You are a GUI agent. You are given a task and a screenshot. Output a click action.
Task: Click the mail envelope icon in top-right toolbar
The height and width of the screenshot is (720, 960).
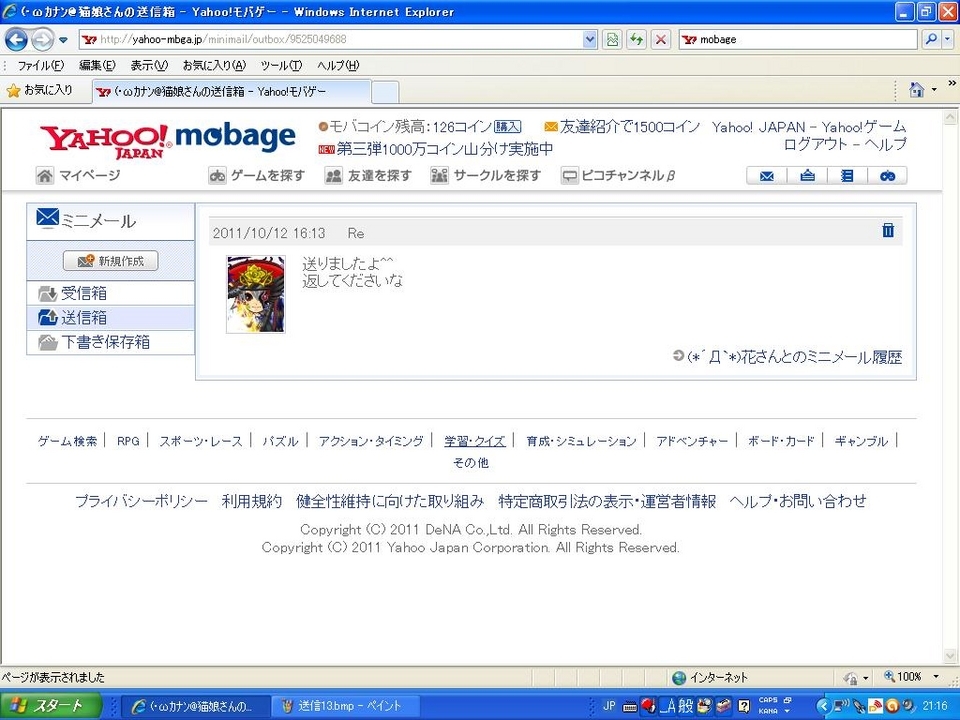point(767,176)
